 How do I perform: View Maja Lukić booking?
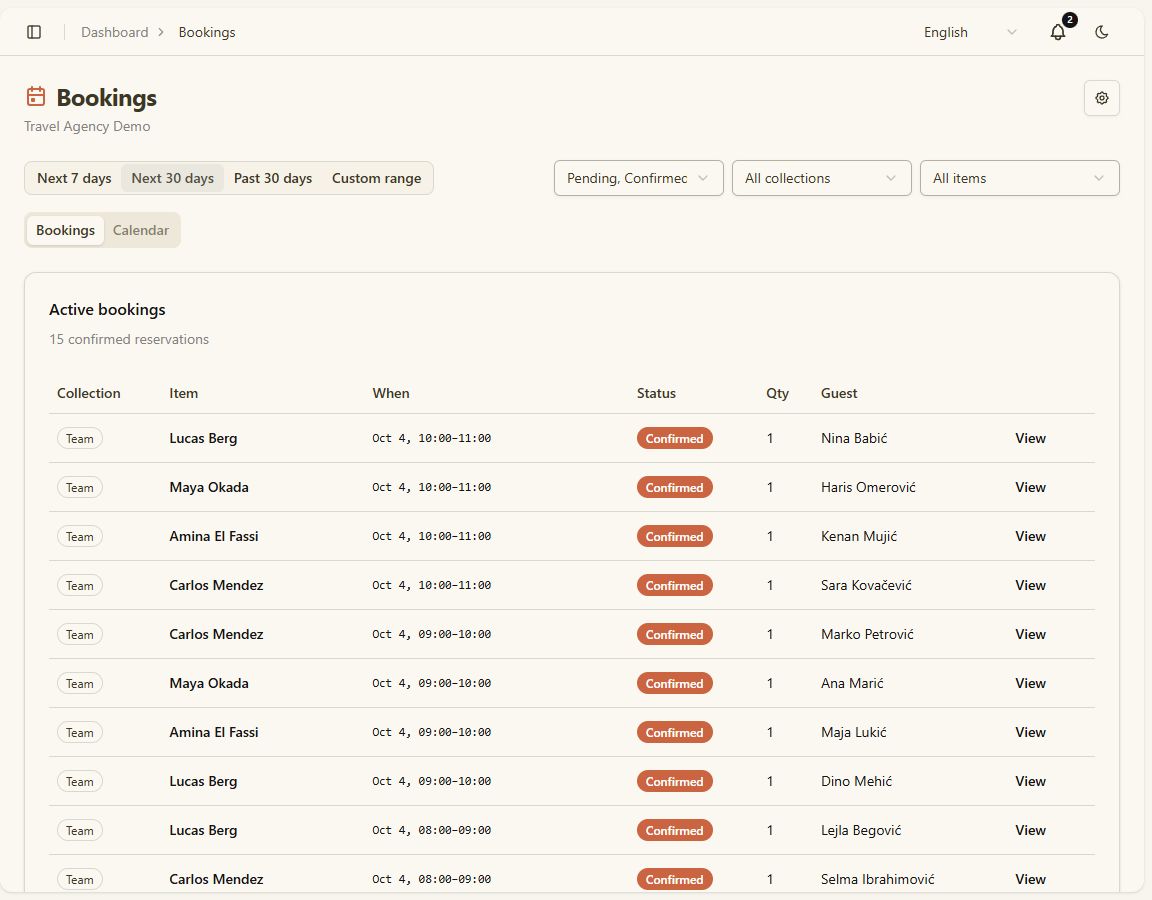click(1030, 732)
